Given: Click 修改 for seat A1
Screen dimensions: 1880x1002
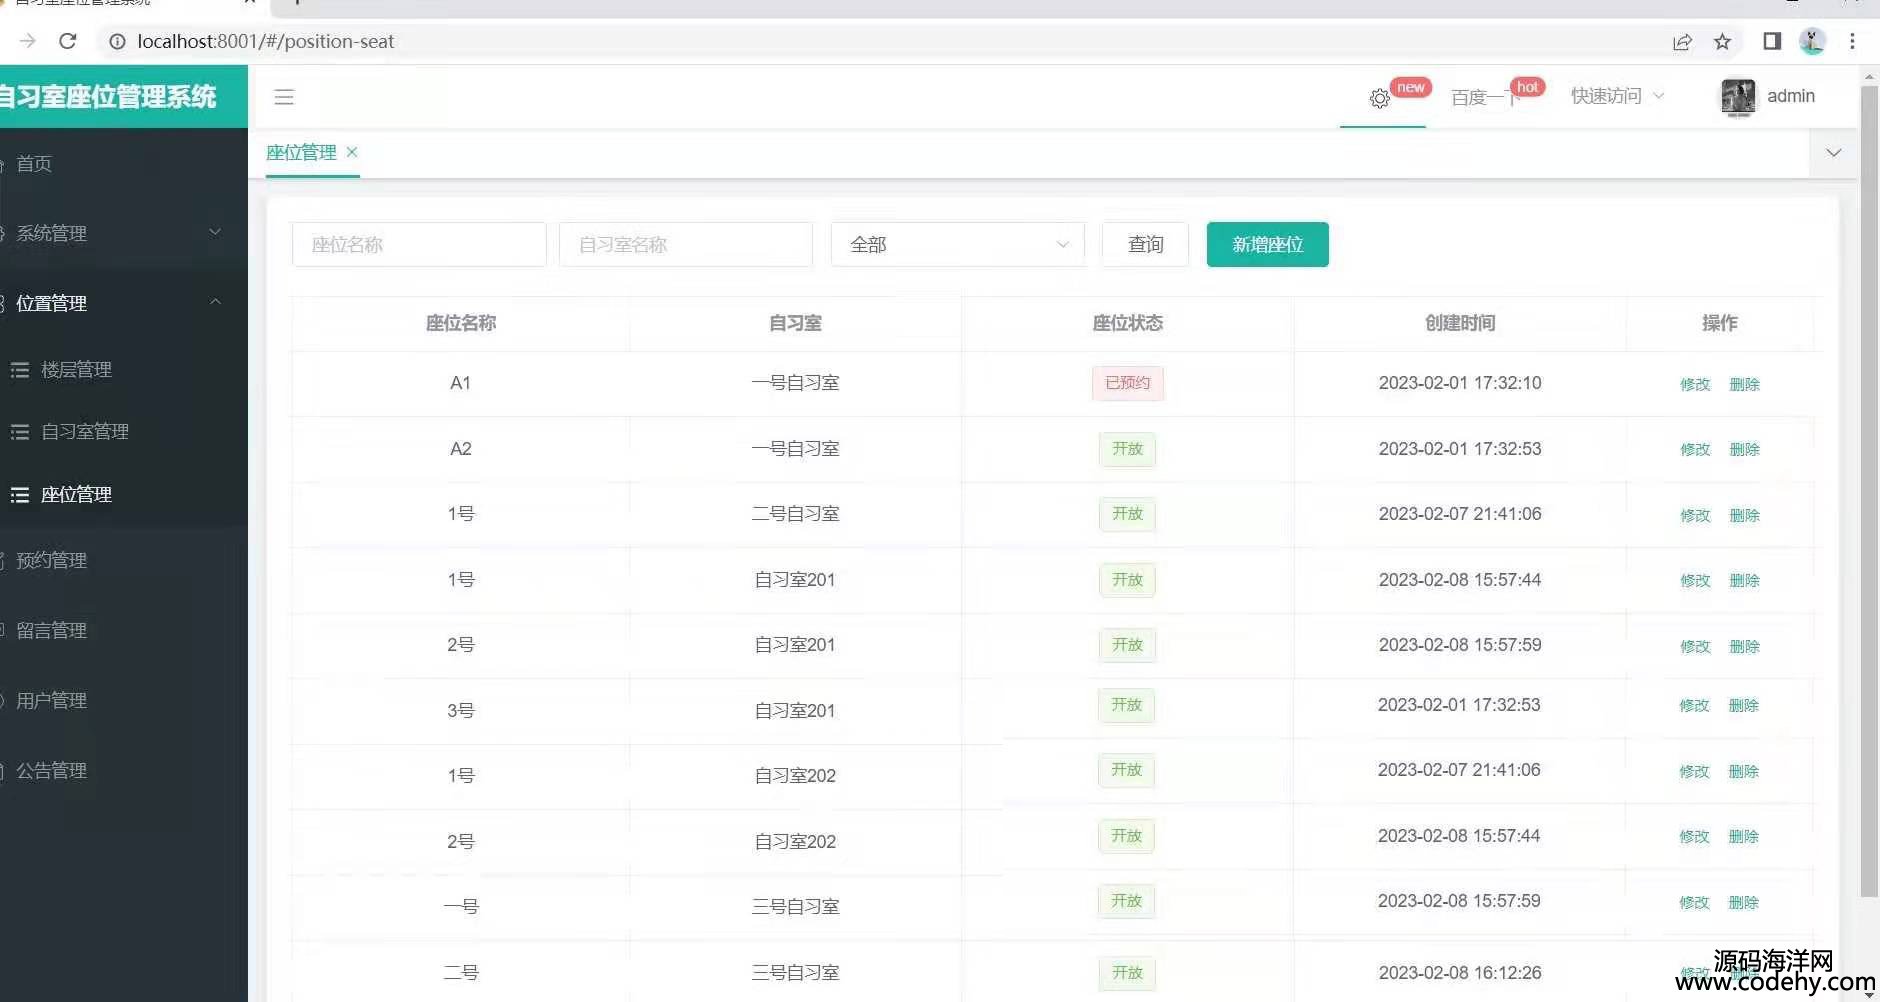Looking at the screenshot, I should point(1695,384).
